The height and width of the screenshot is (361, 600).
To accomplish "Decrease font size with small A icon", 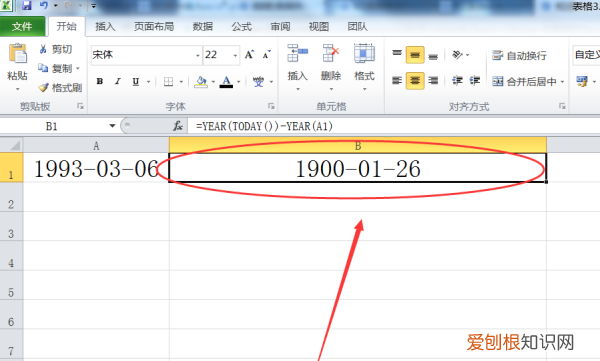I will [x=267, y=55].
